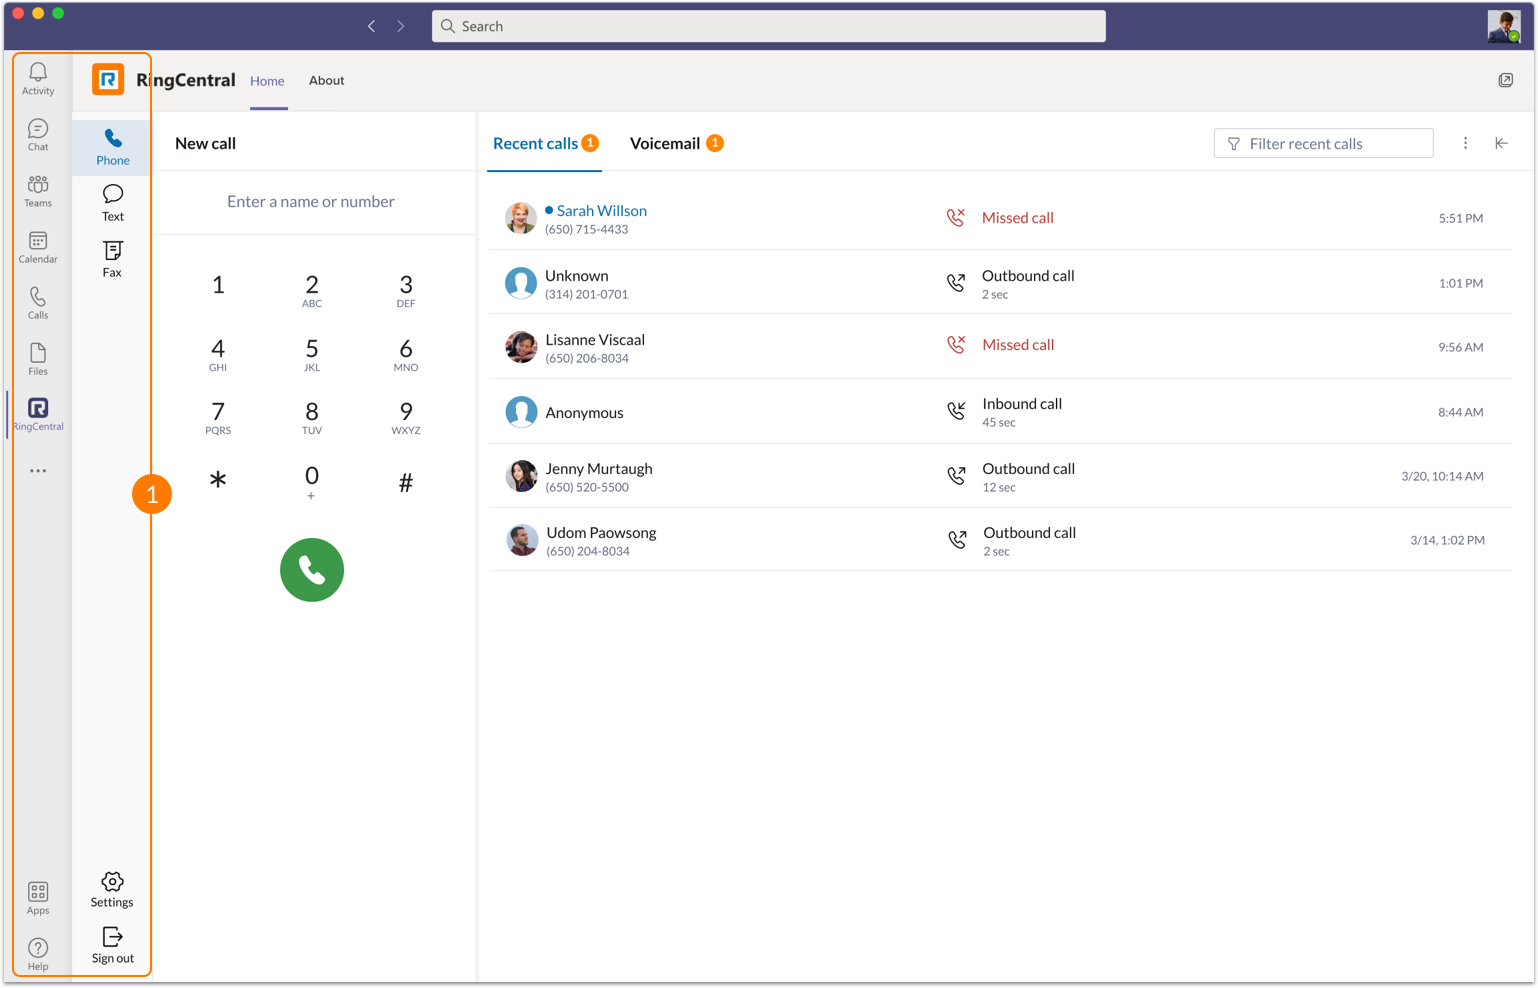This screenshot has width=1538, height=988.
Task: Go back with the navigation arrow
Action: coord(372,26)
